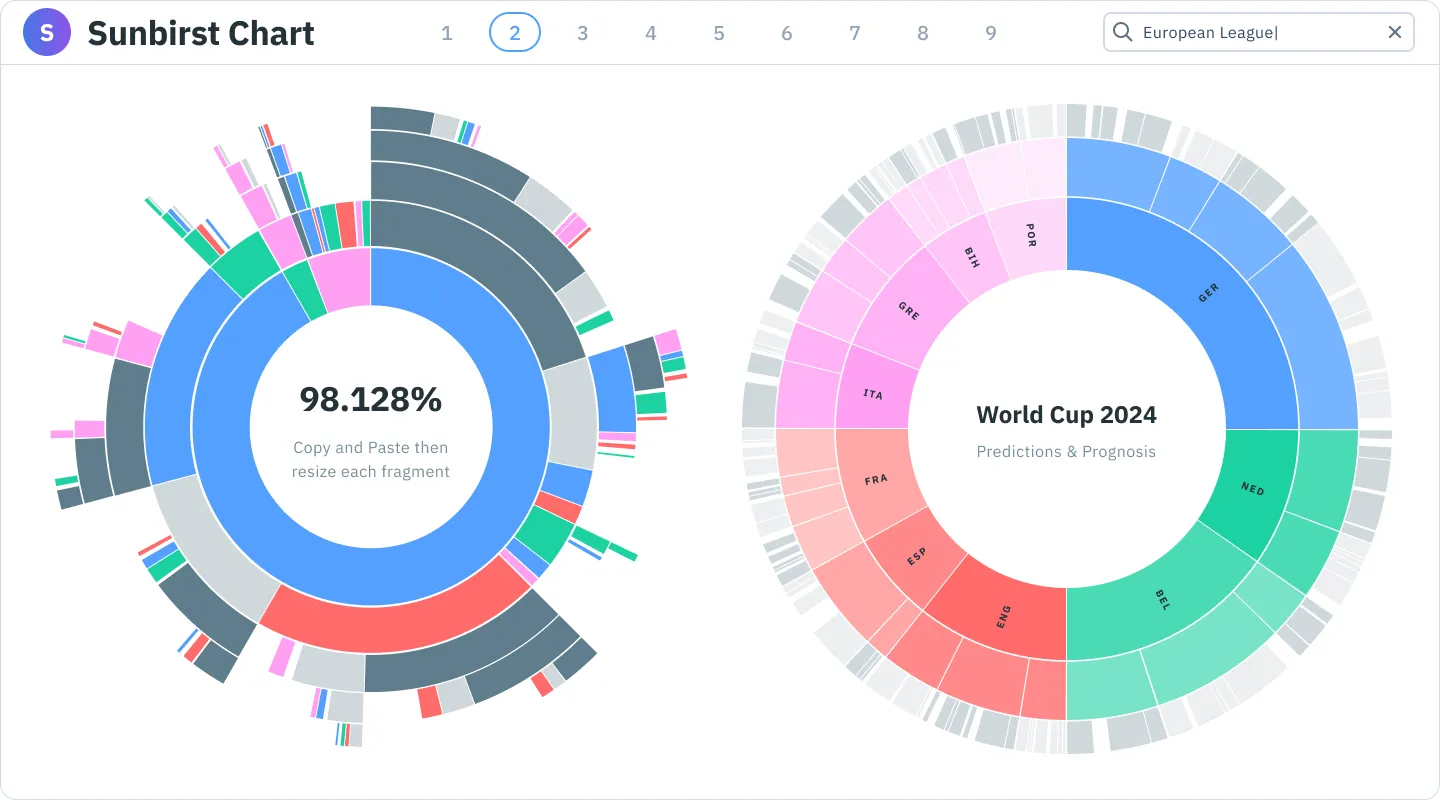
Task: Select page 2 tab
Action: 515,33
